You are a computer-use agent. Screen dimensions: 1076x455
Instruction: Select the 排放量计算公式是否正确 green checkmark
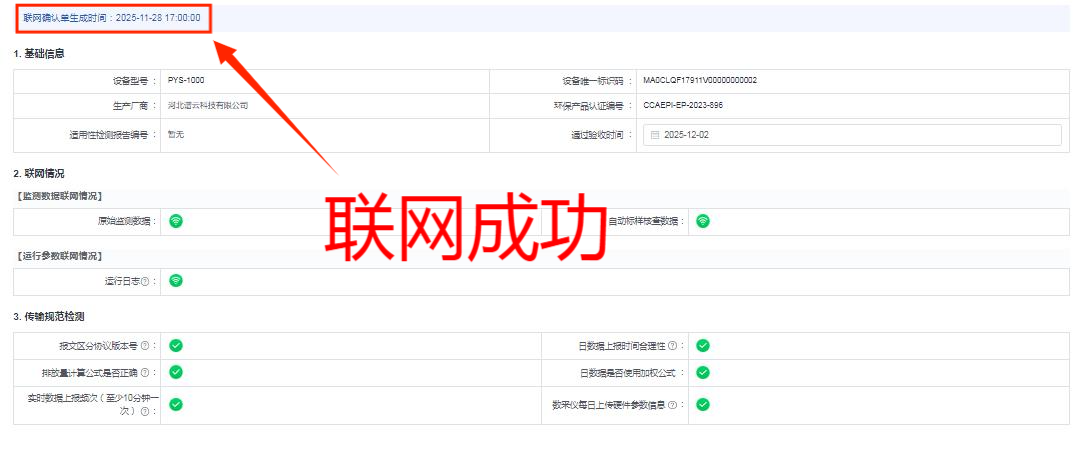coord(176,372)
